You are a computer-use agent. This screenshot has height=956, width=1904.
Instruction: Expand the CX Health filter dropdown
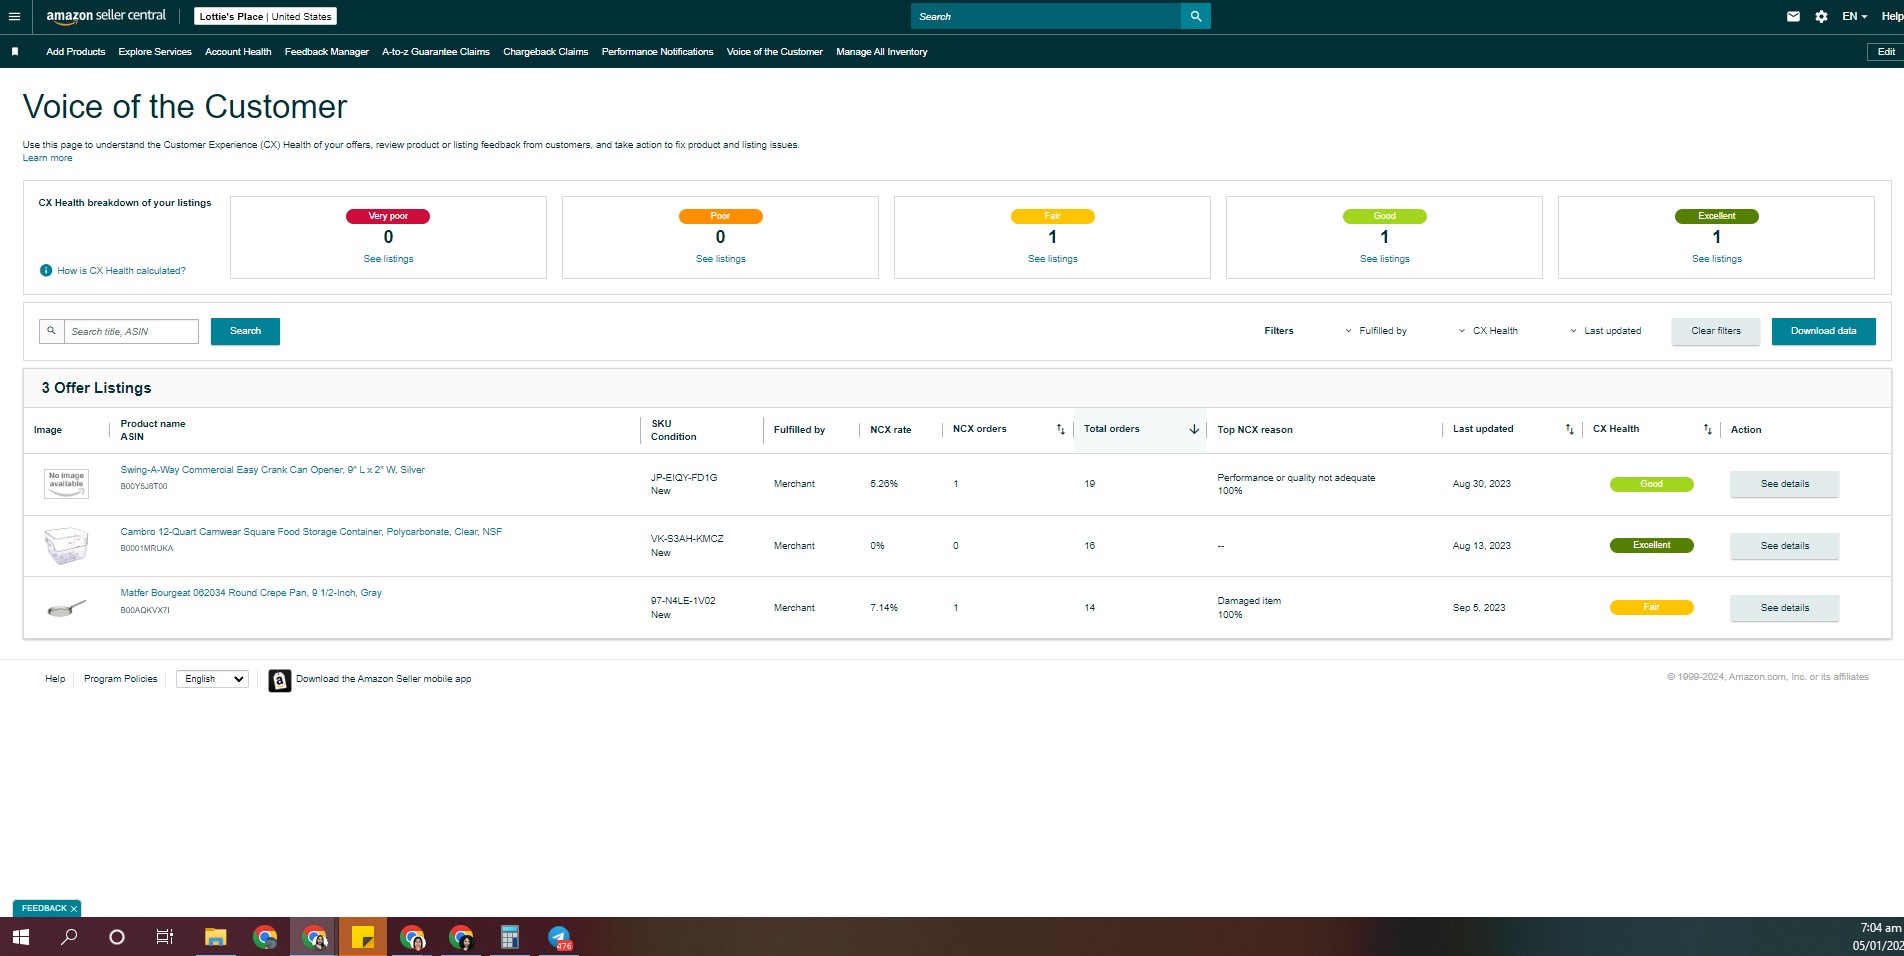[1488, 331]
